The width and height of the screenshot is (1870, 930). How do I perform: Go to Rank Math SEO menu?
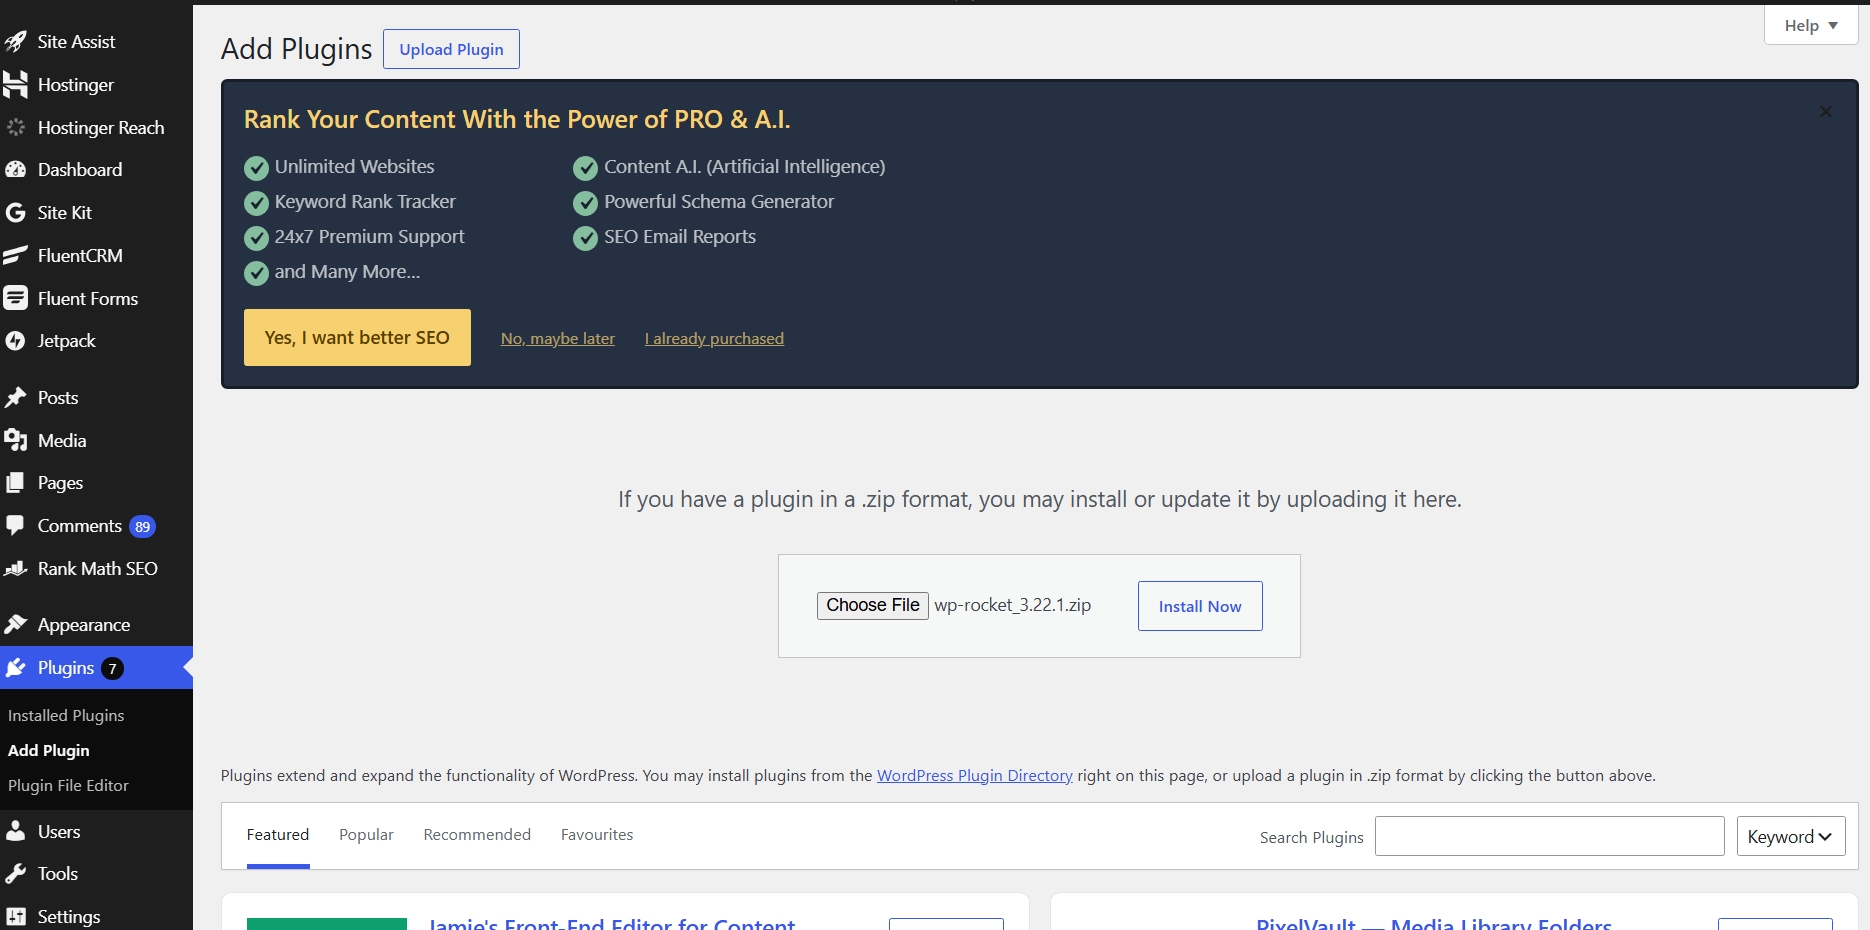tap(97, 569)
